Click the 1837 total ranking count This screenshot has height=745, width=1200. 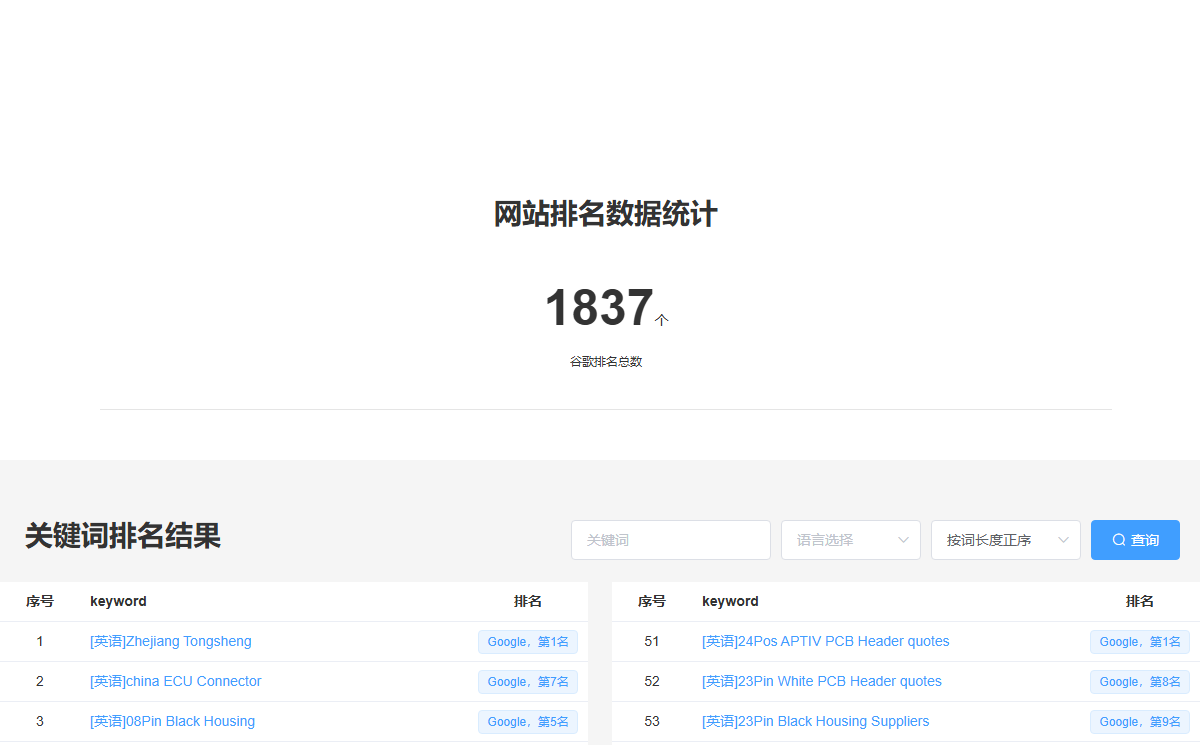[x=599, y=308]
